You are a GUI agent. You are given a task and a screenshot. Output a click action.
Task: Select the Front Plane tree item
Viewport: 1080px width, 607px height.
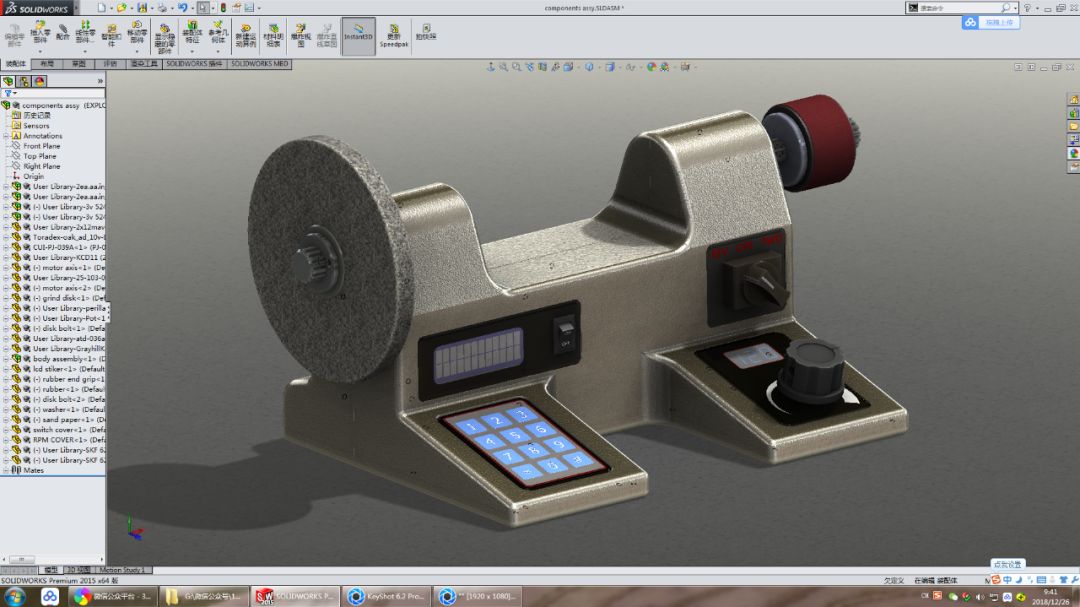41,146
